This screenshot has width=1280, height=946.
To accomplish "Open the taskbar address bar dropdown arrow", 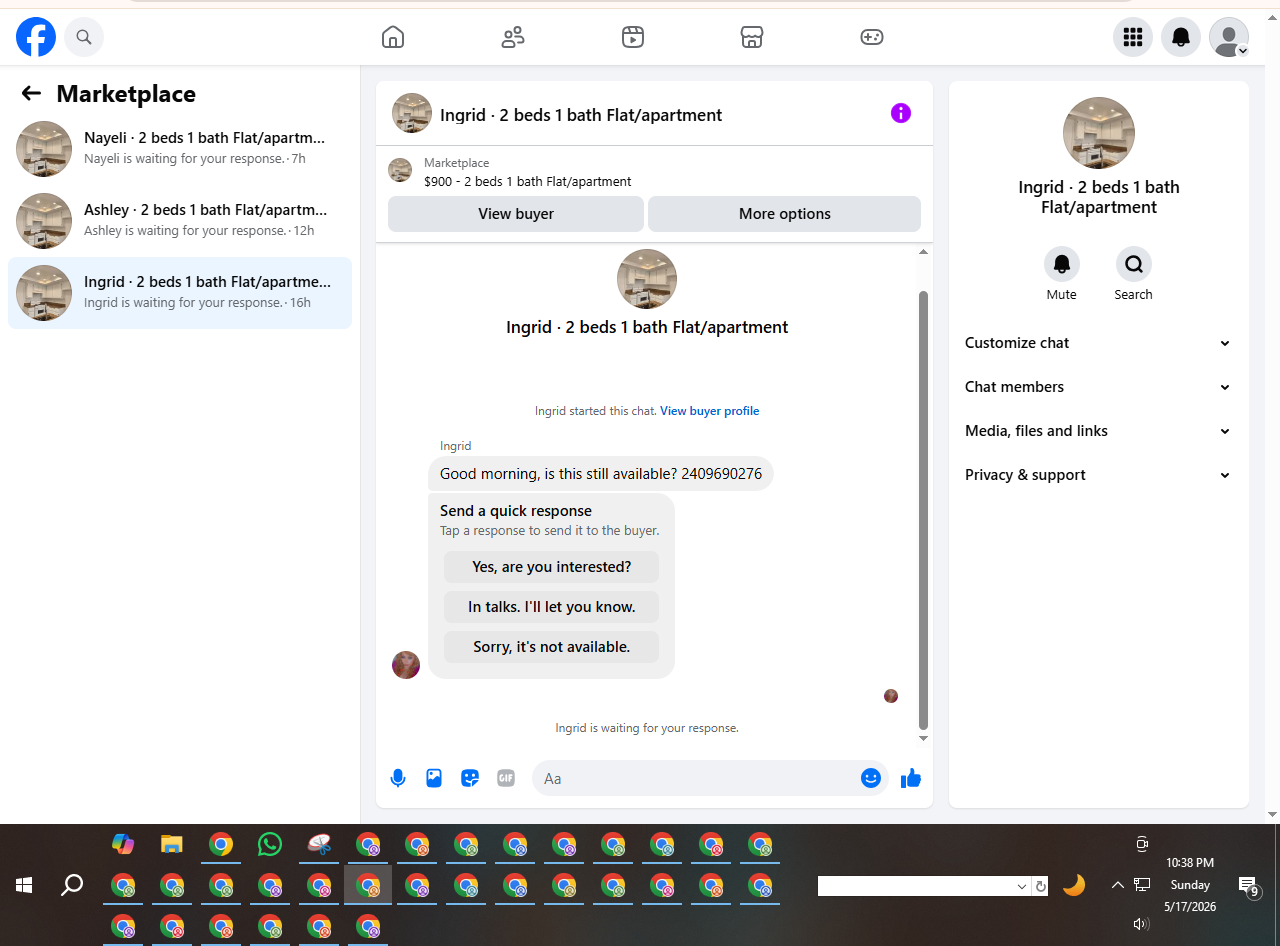I will (1022, 886).
